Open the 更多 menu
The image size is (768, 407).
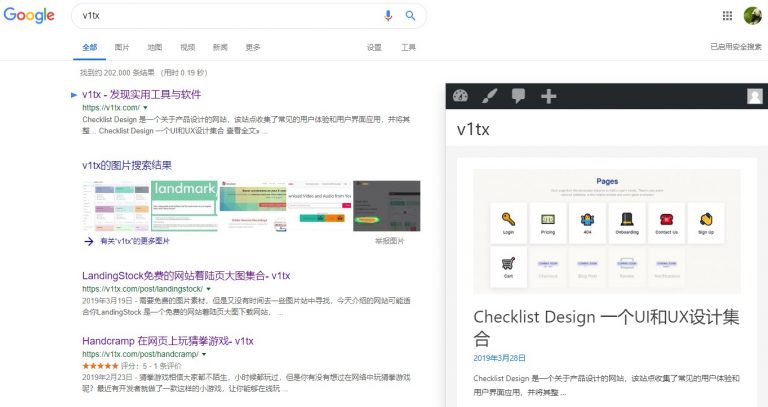(x=253, y=48)
